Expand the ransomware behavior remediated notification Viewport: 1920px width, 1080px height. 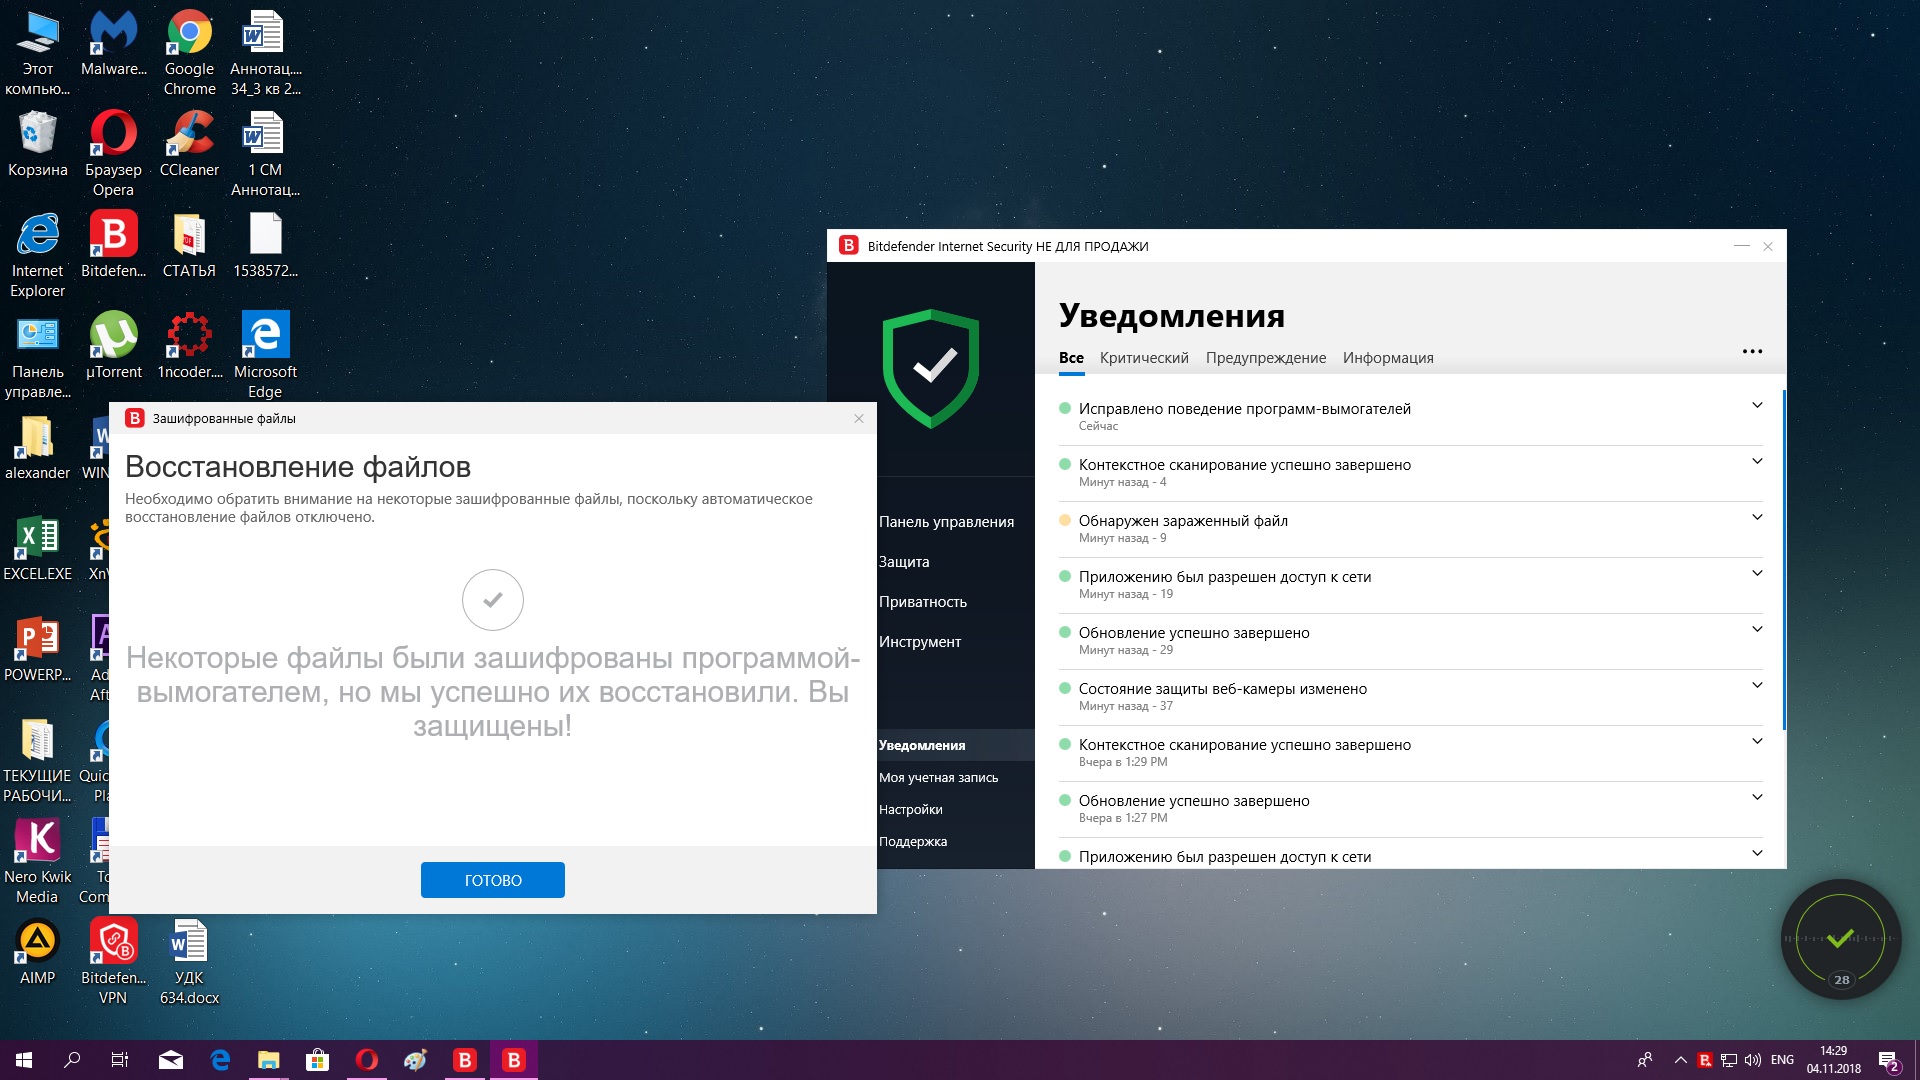pyautogui.click(x=1757, y=405)
